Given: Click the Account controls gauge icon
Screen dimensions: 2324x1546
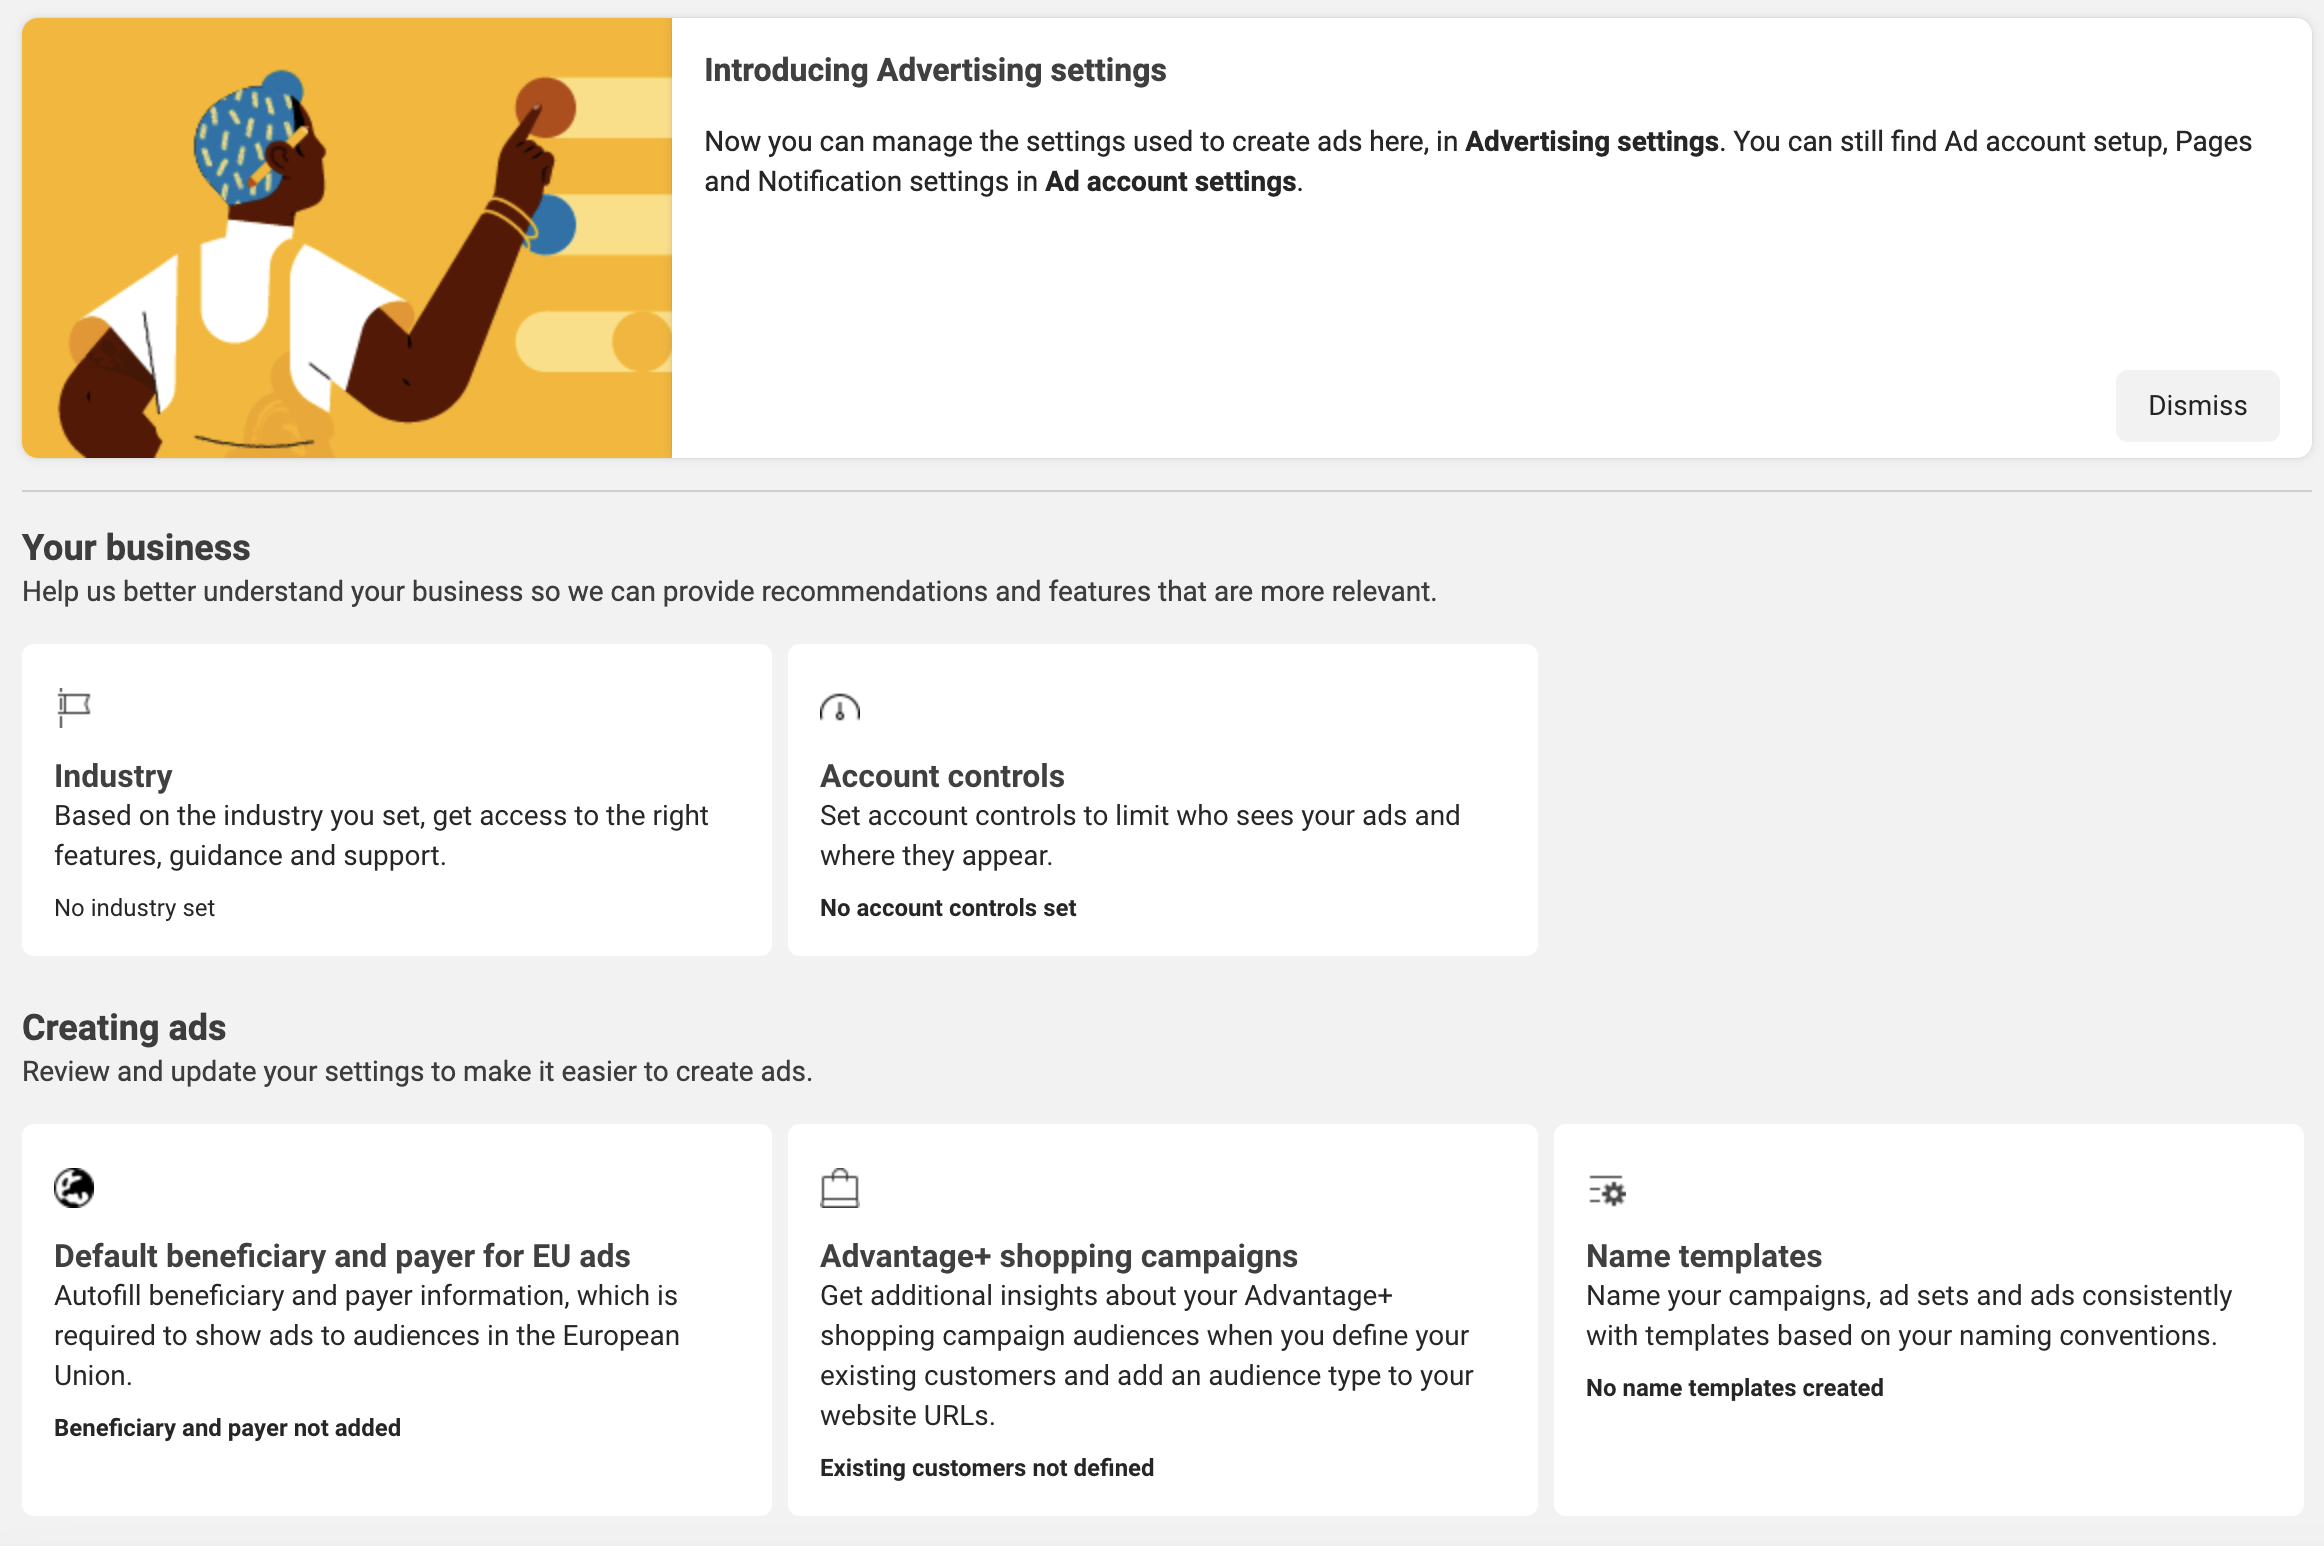Looking at the screenshot, I should click(x=840, y=708).
